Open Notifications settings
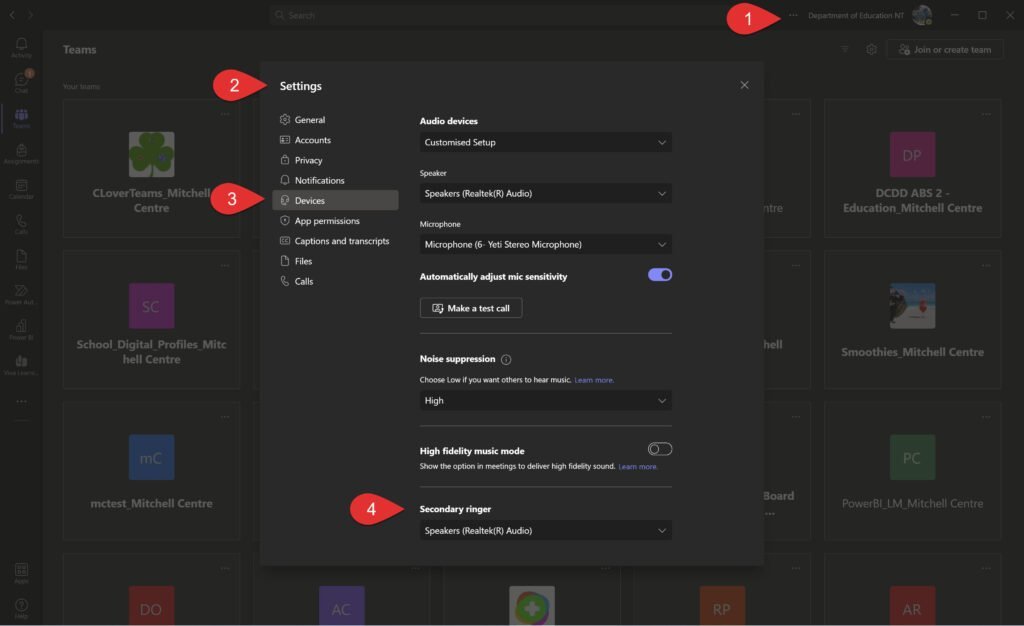This screenshot has height=626, width=1024. tap(335, 180)
